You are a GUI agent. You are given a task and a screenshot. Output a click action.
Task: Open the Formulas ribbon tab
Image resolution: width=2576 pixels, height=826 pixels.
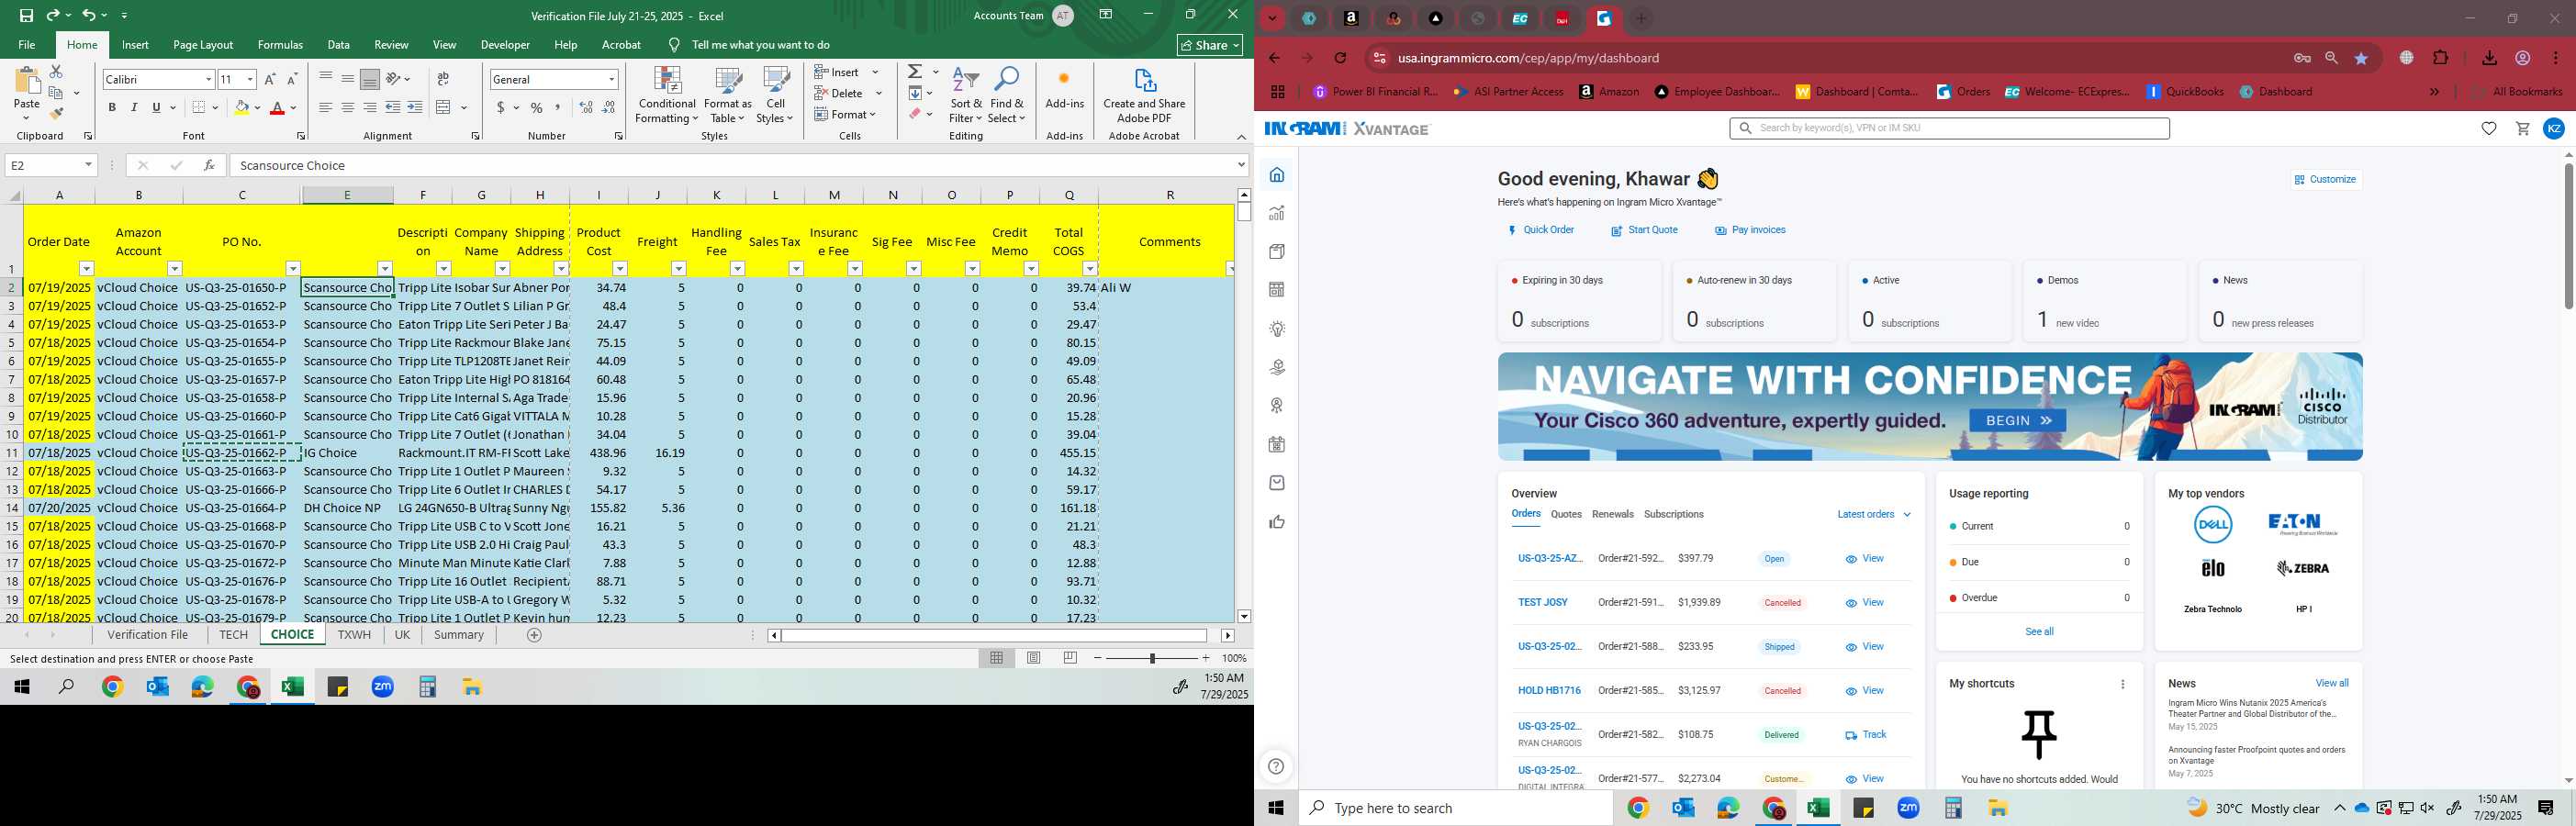tap(280, 45)
